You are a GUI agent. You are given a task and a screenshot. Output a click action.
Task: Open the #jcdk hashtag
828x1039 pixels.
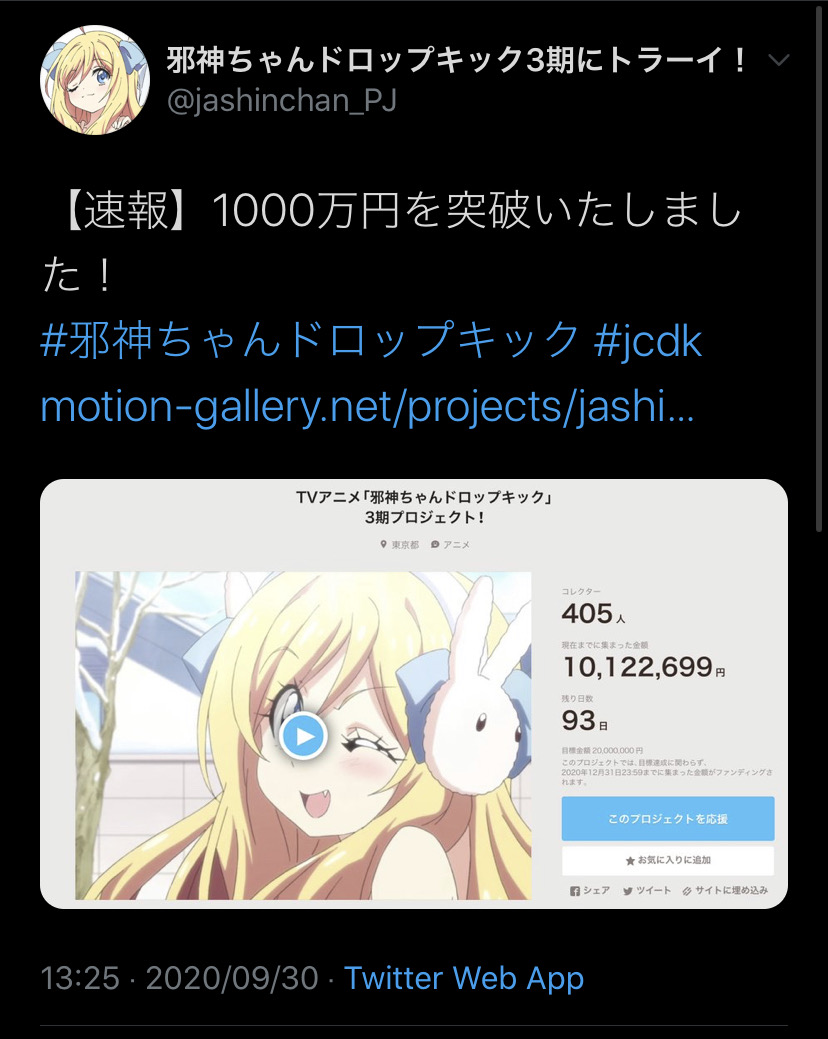pos(648,341)
